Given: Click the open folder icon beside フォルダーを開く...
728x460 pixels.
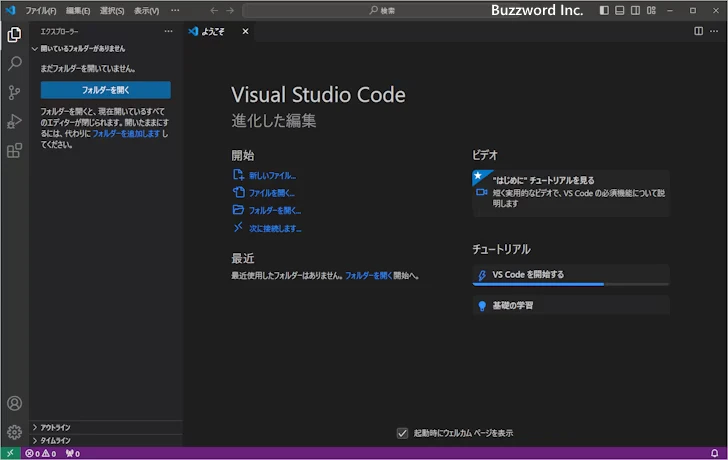Looking at the screenshot, I should (x=238, y=210).
